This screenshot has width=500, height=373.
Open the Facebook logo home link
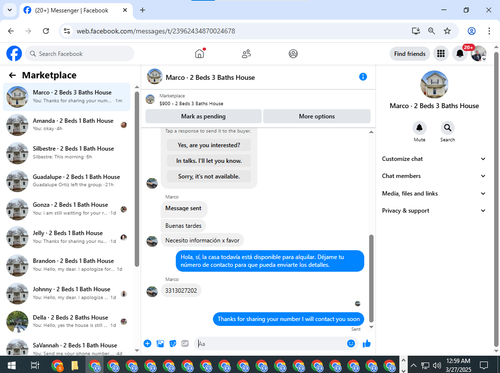pos(14,53)
